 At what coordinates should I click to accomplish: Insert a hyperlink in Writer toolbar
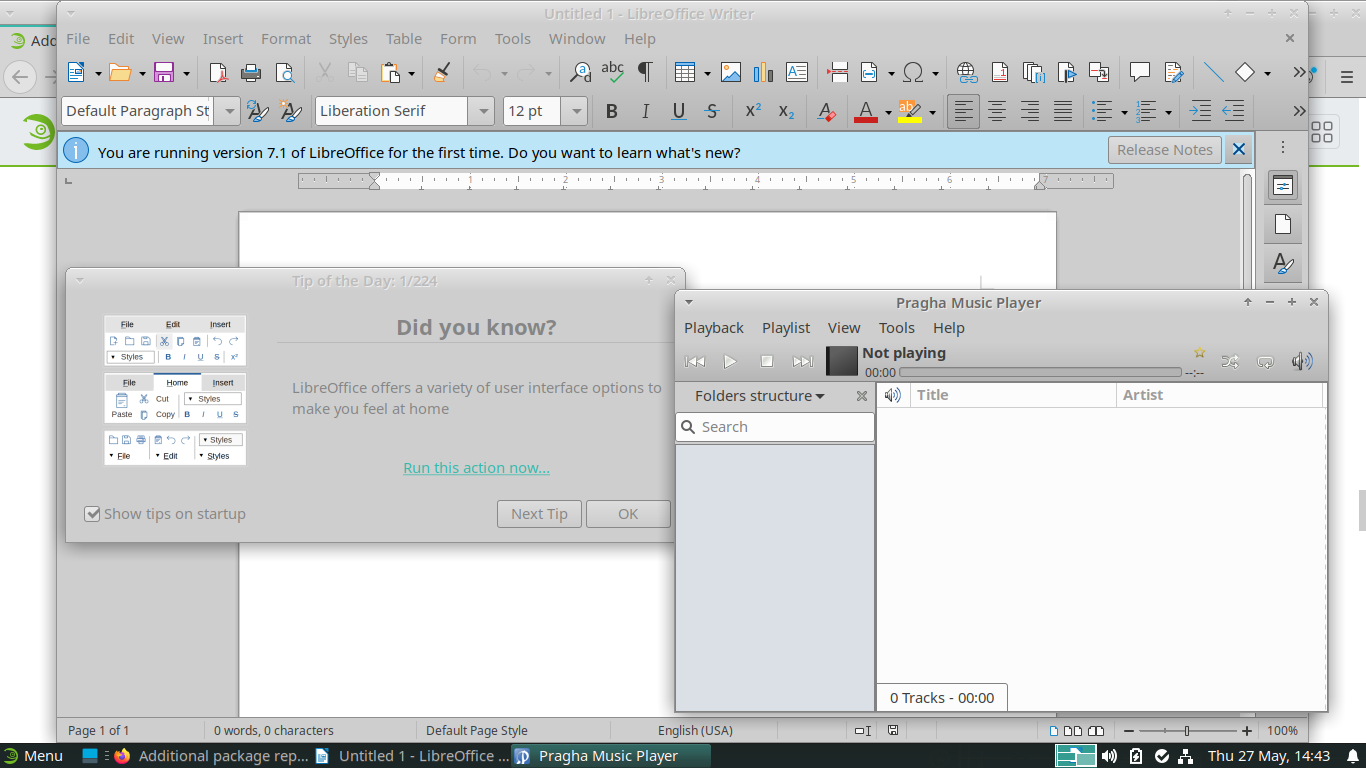coord(966,72)
